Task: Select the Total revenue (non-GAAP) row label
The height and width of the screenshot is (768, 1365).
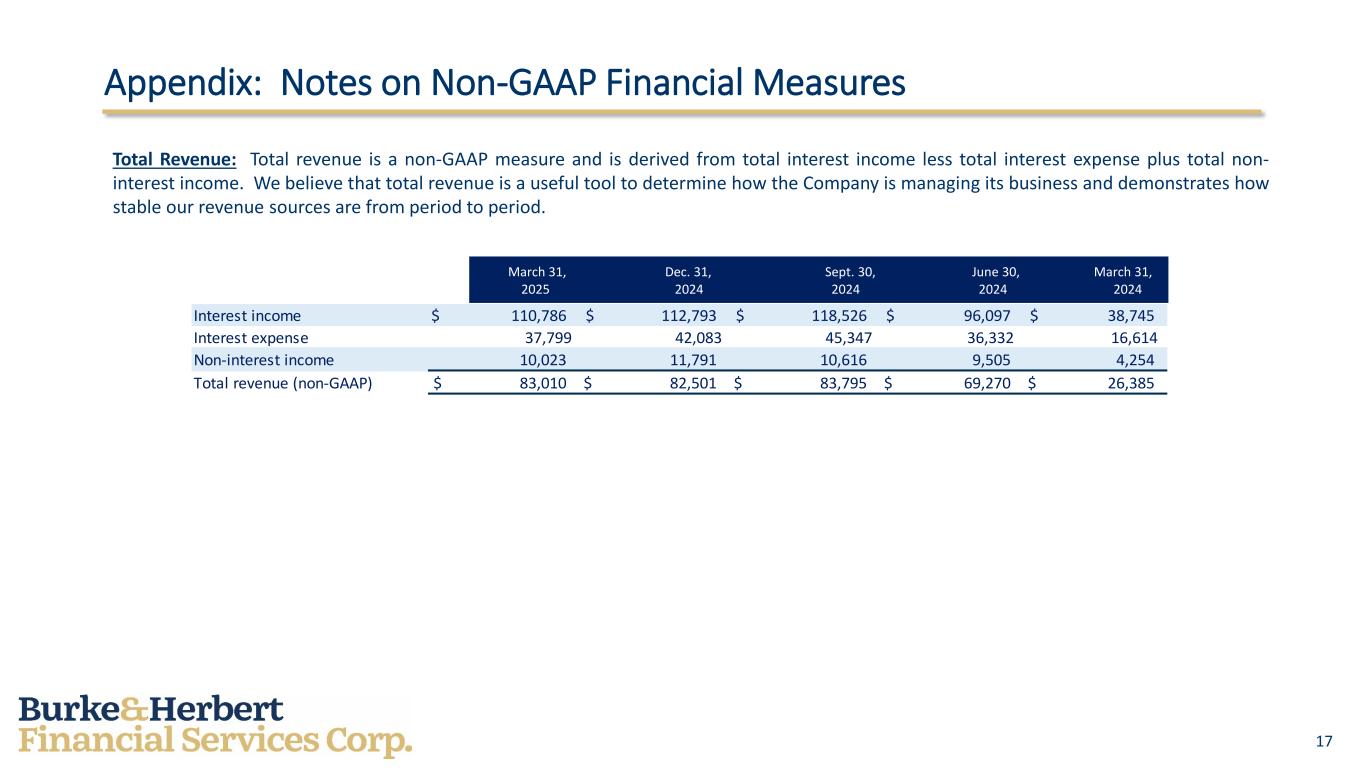Action: click(283, 382)
